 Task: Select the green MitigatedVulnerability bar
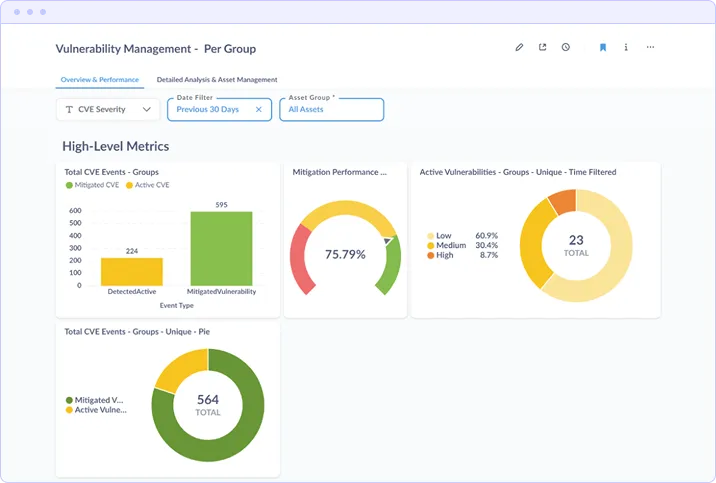click(x=221, y=248)
